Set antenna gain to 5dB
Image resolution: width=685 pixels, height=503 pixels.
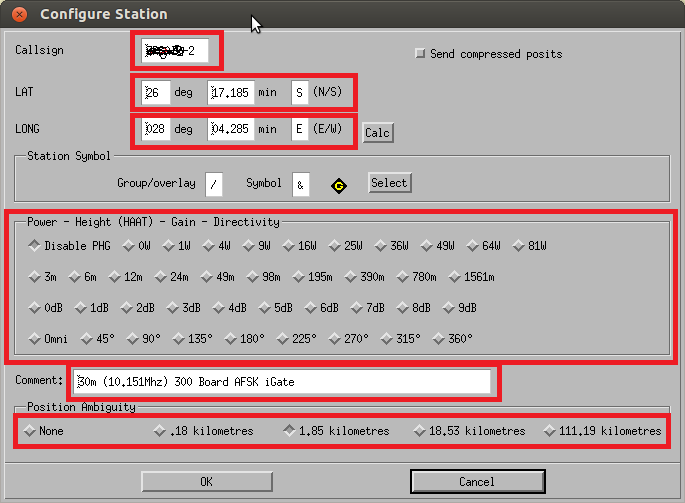pos(275,308)
